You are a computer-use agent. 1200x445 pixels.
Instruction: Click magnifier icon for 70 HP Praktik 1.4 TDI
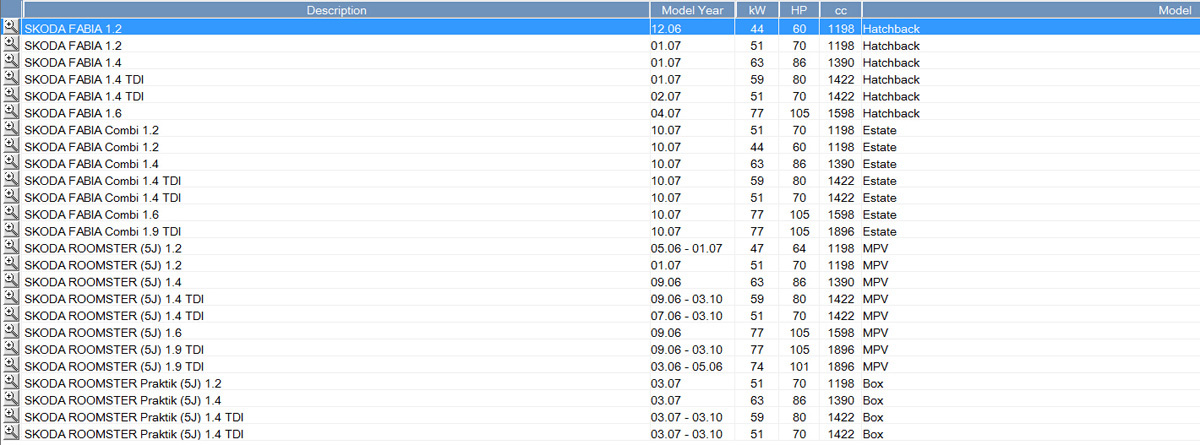[10, 433]
